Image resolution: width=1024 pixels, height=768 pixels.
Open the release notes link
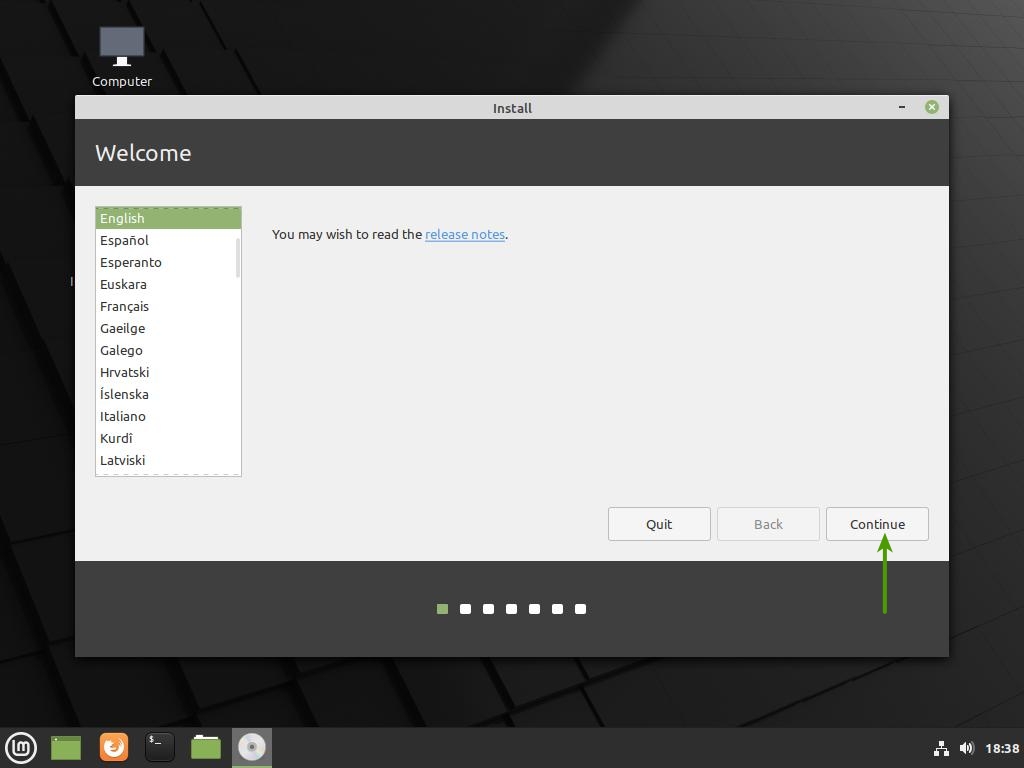pos(465,234)
